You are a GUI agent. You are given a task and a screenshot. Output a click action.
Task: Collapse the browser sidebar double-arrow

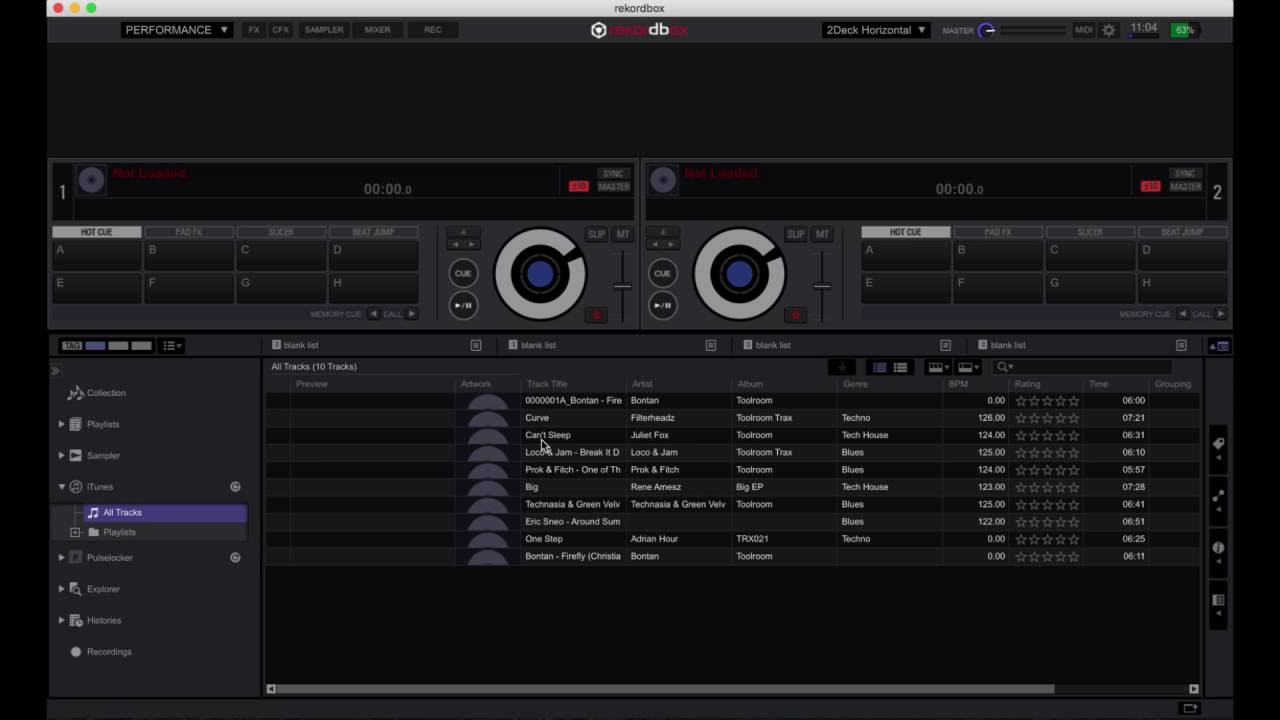pyautogui.click(x=56, y=371)
